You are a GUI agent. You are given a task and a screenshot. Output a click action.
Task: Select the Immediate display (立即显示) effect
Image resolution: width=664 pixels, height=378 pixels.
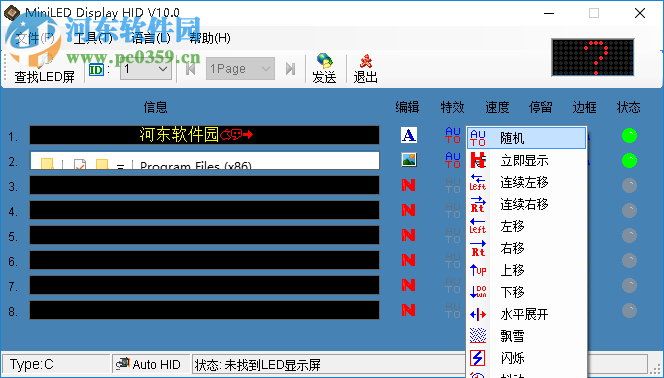coord(526,160)
